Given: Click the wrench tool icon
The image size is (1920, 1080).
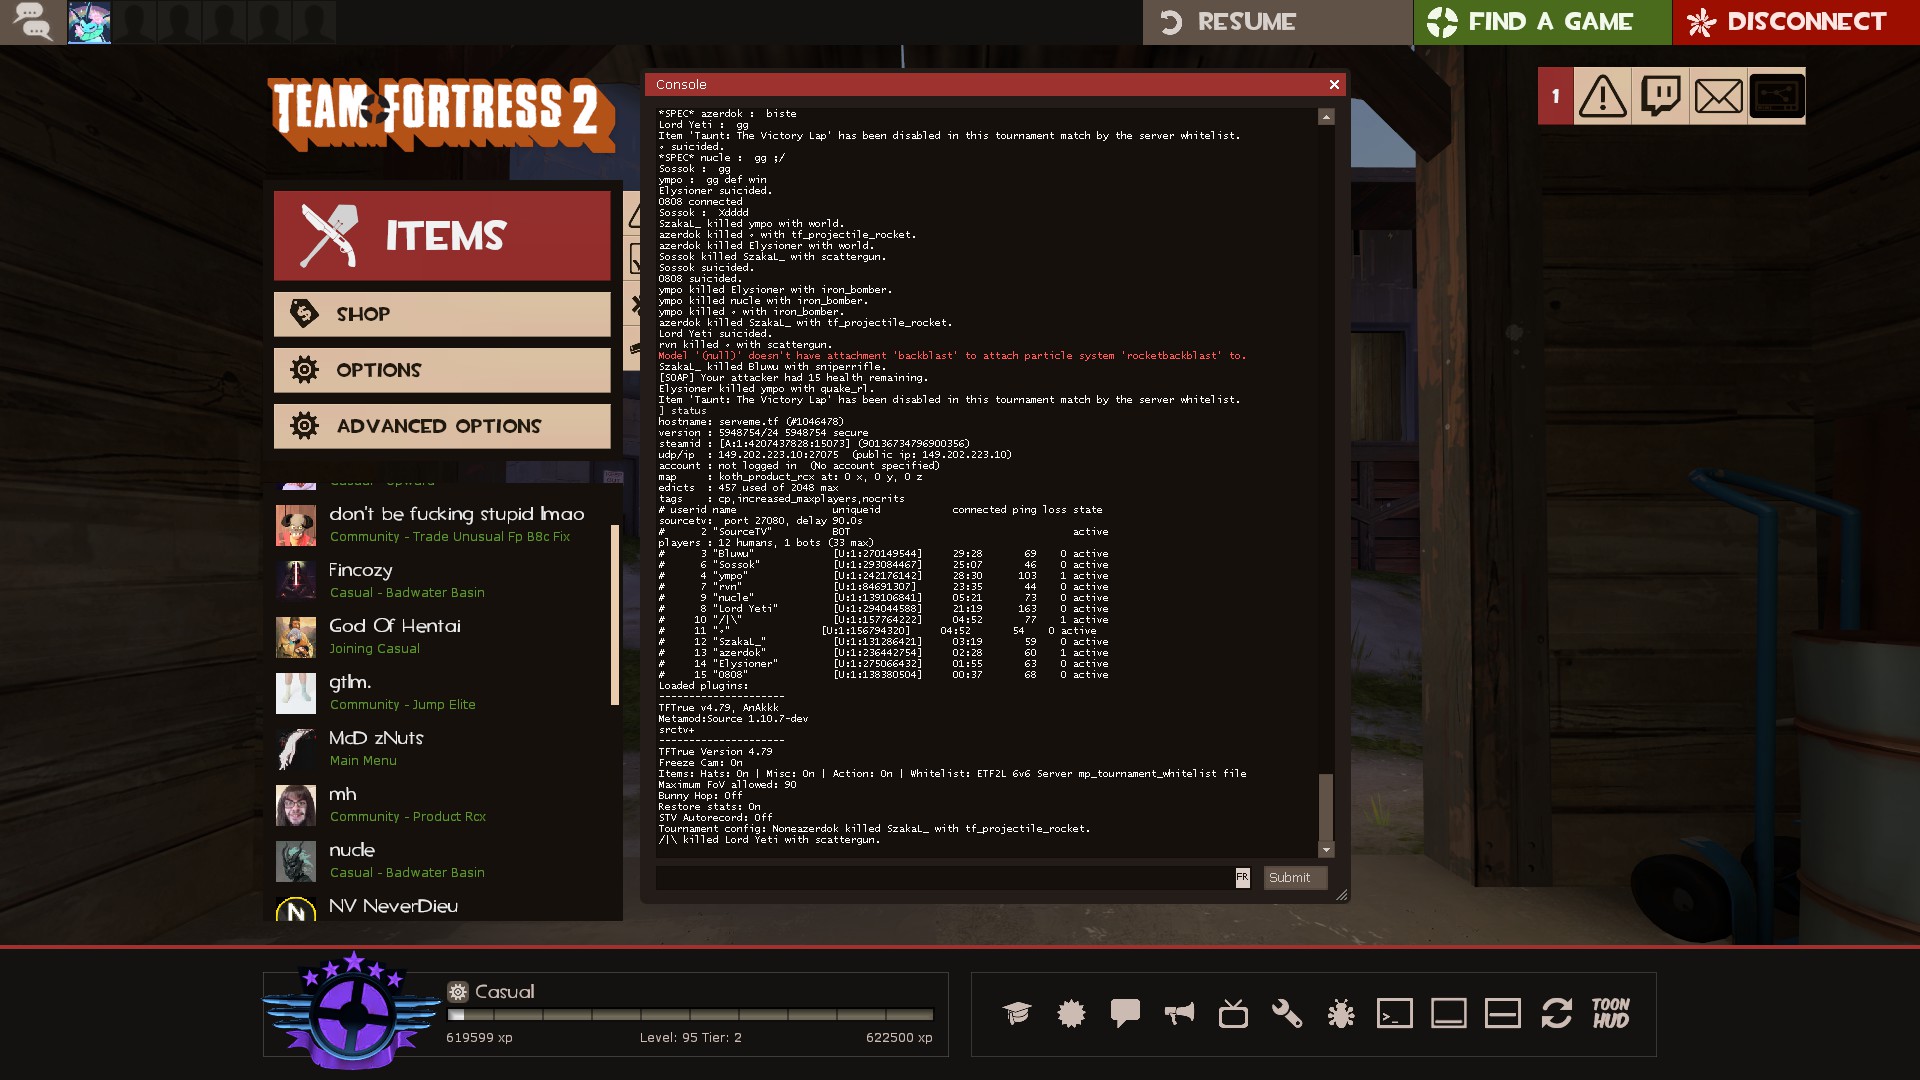Looking at the screenshot, I should click(x=1287, y=1014).
